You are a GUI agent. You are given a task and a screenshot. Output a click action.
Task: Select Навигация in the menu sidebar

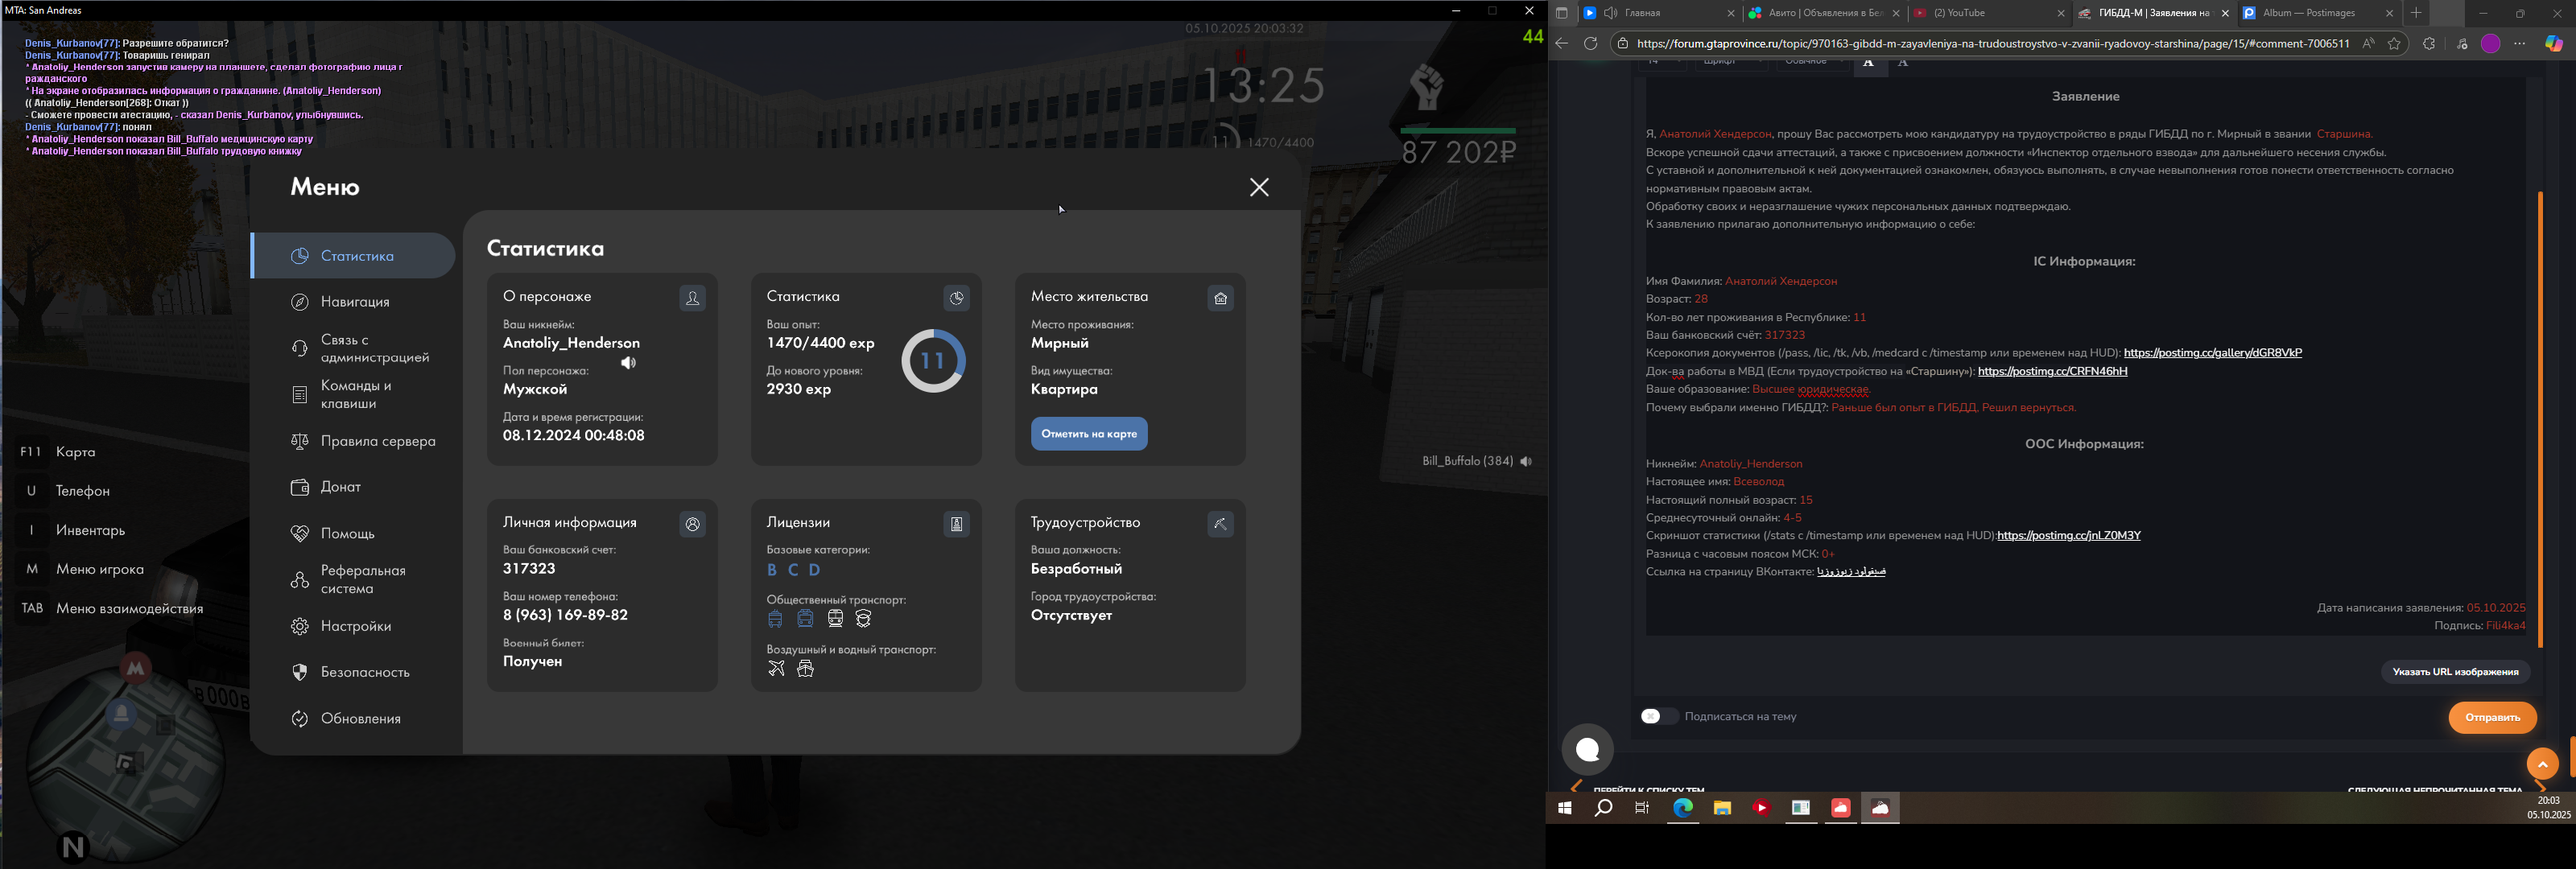coord(355,302)
